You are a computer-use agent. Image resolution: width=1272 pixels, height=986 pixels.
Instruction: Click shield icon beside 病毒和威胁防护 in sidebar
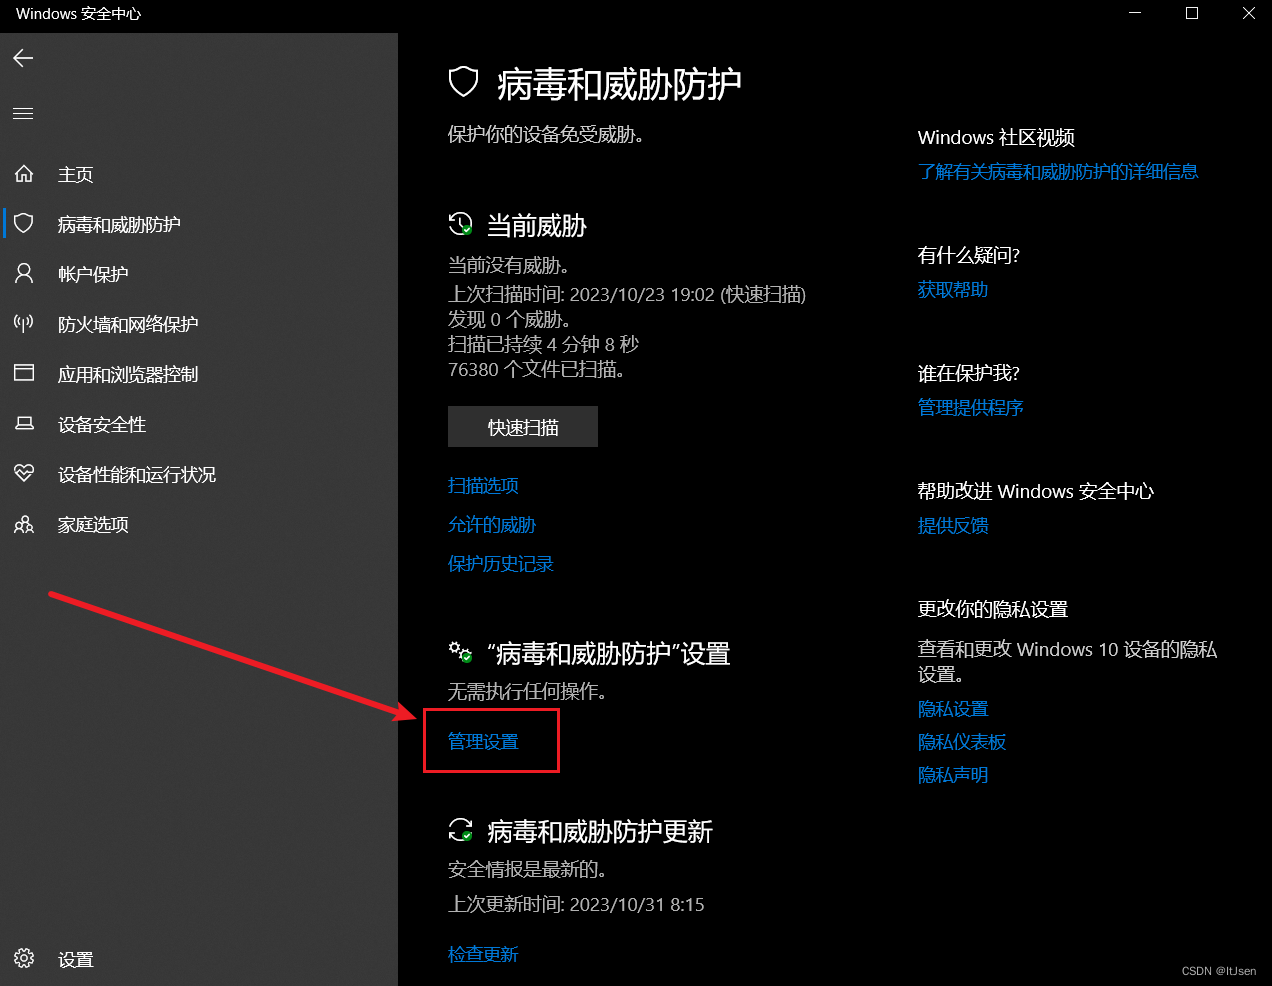point(24,223)
